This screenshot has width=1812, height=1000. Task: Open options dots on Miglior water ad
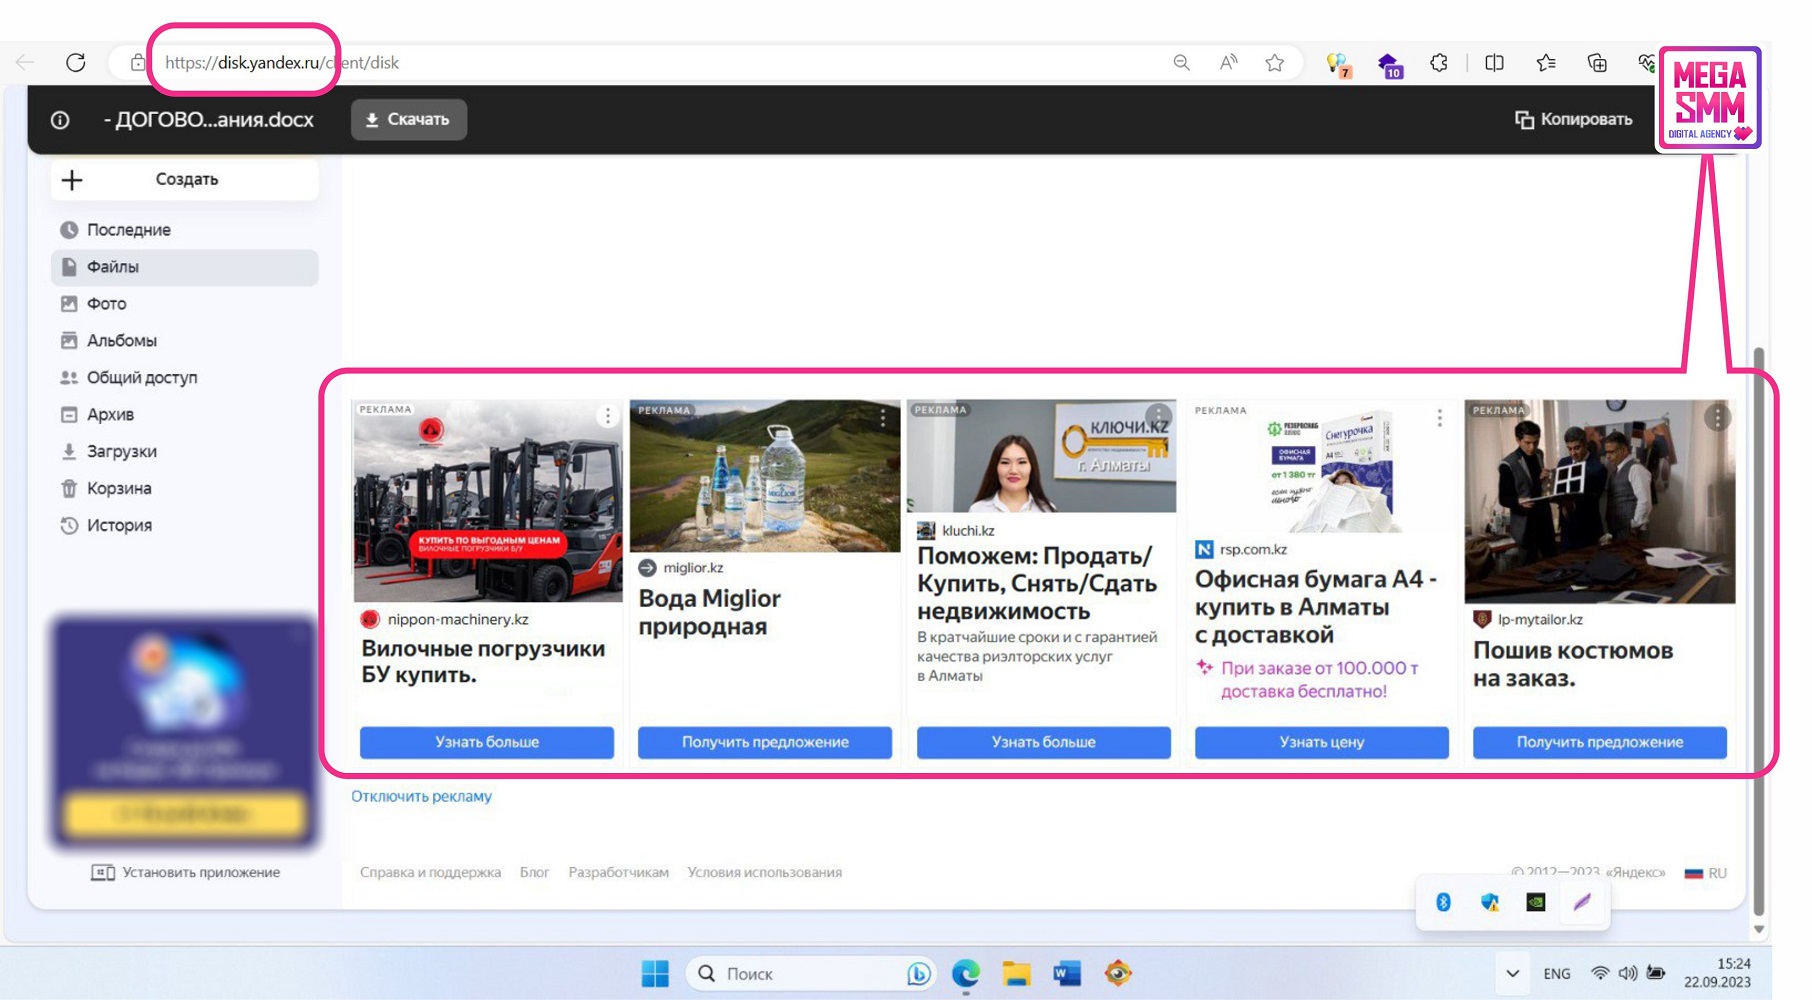883,418
